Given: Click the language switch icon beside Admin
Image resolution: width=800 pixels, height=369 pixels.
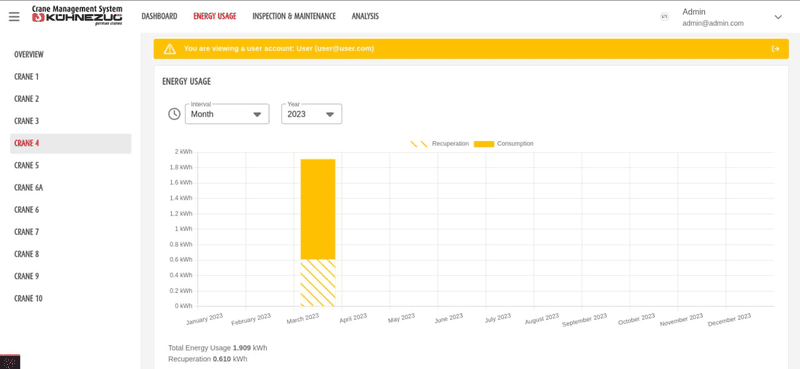Looking at the screenshot, I should click(664, 17).
